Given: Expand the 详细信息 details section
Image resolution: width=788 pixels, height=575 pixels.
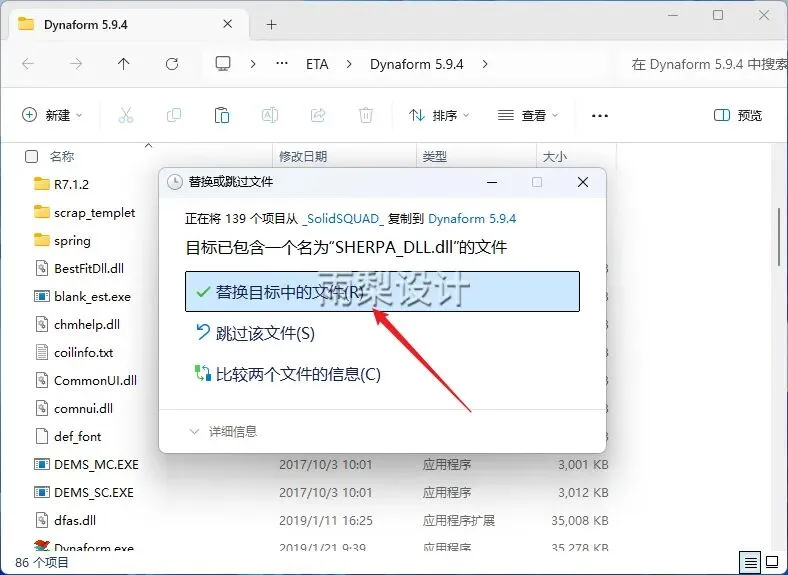Looking at the screenshot, I should (x=223, y=431).
